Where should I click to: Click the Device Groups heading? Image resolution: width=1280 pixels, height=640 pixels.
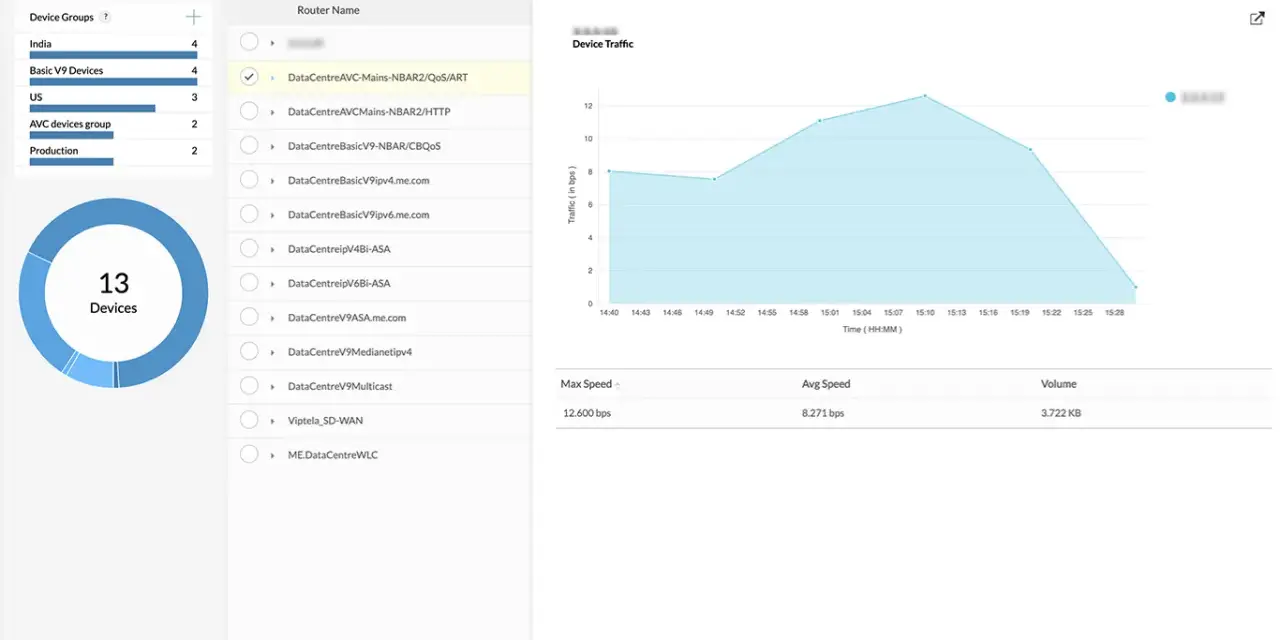coord(62,17)
